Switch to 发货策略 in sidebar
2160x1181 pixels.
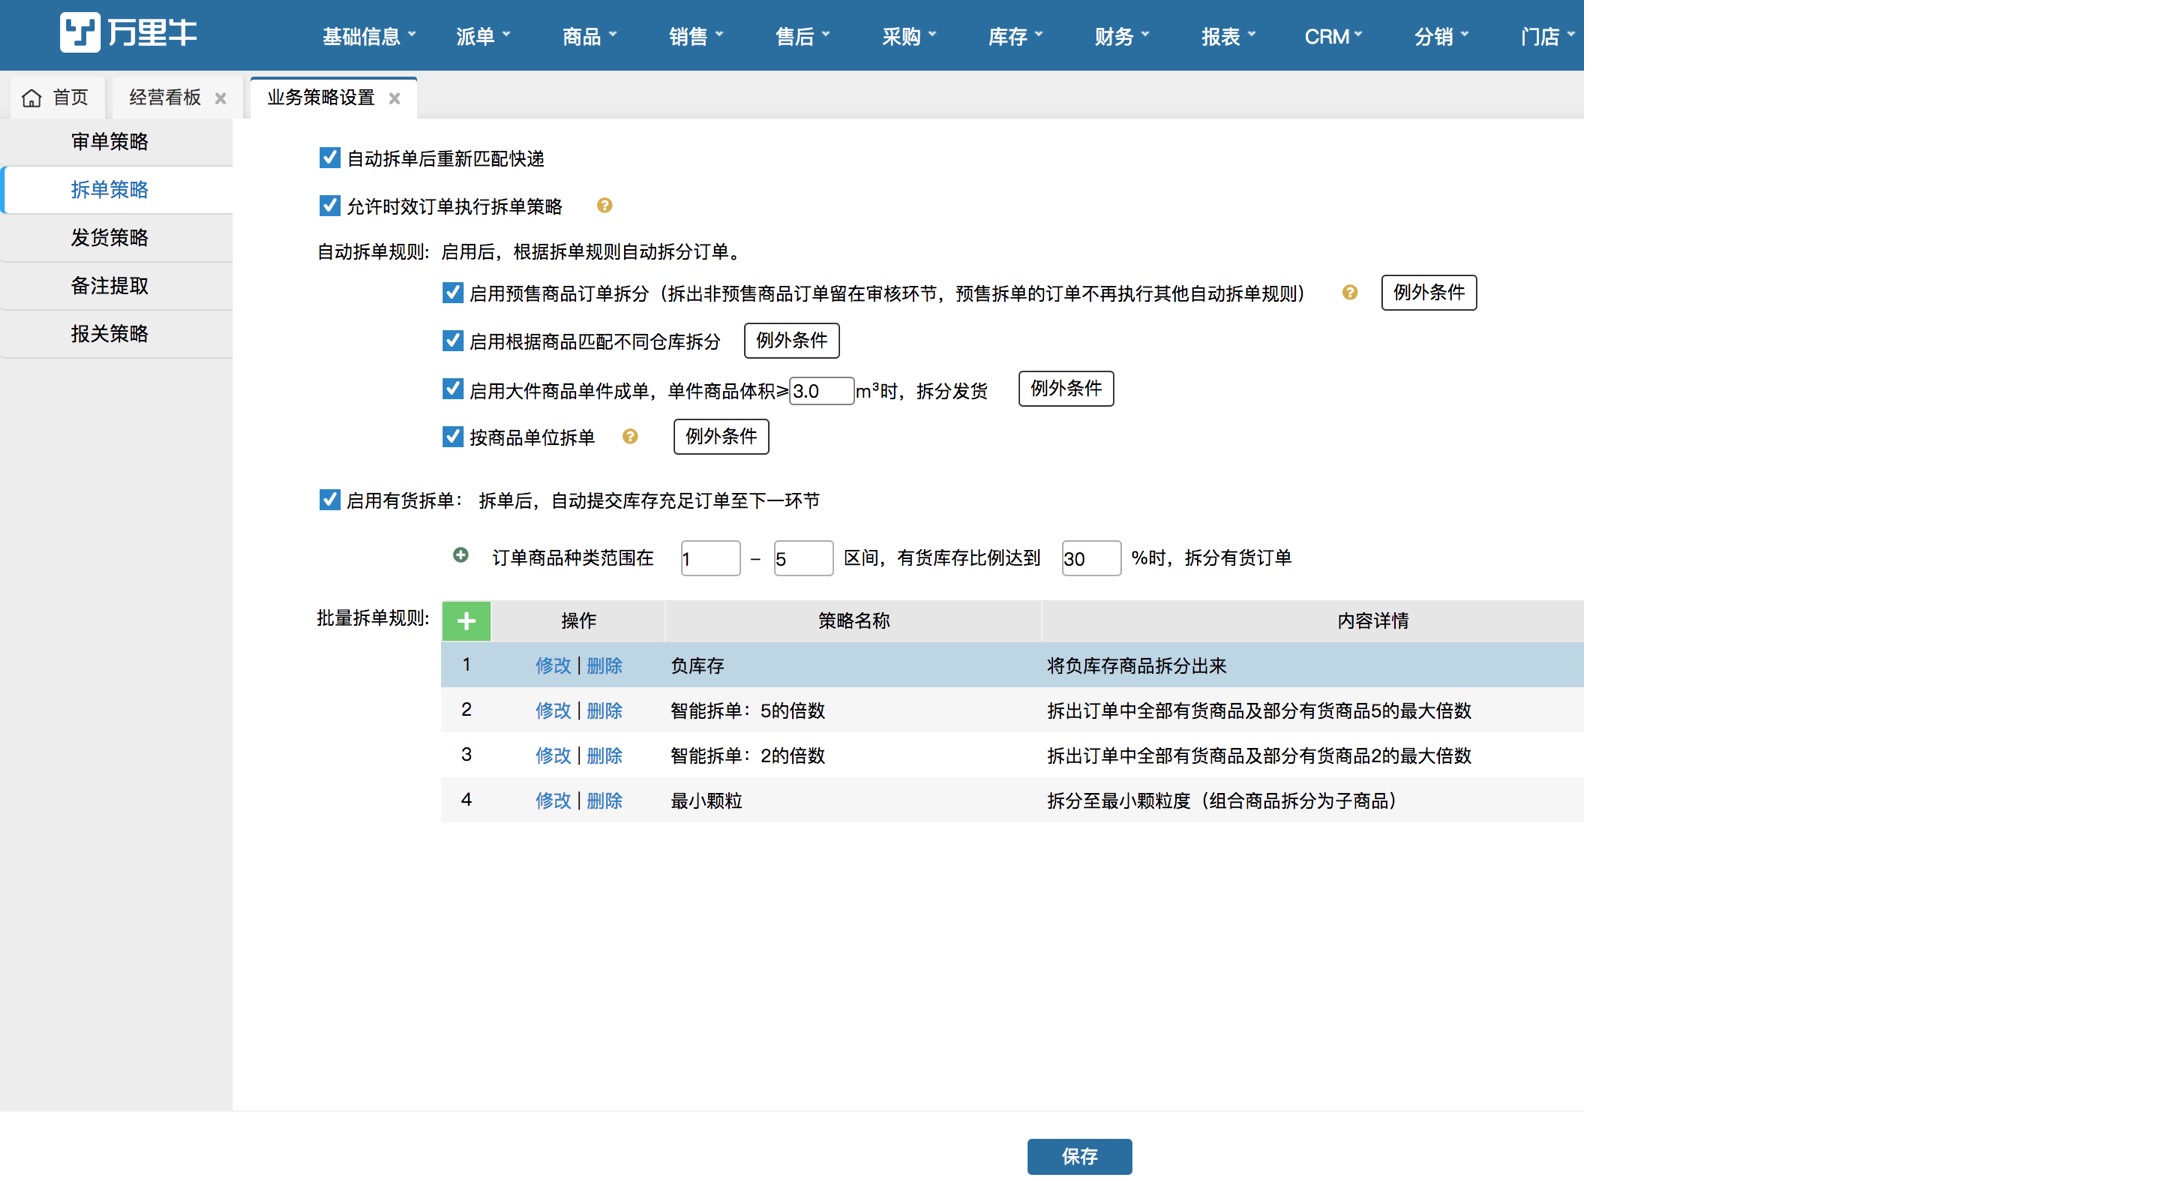tap(110, 238)
